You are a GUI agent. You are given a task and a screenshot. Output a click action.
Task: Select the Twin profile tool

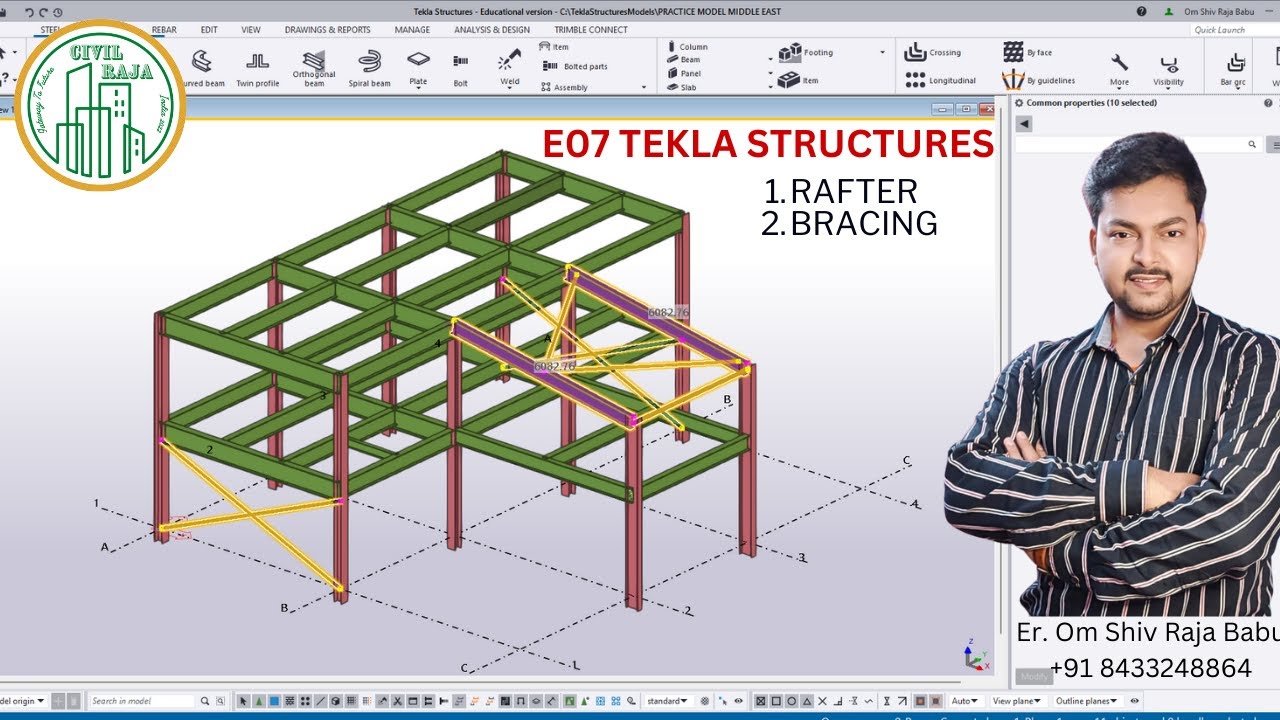(x=257, y=68)
